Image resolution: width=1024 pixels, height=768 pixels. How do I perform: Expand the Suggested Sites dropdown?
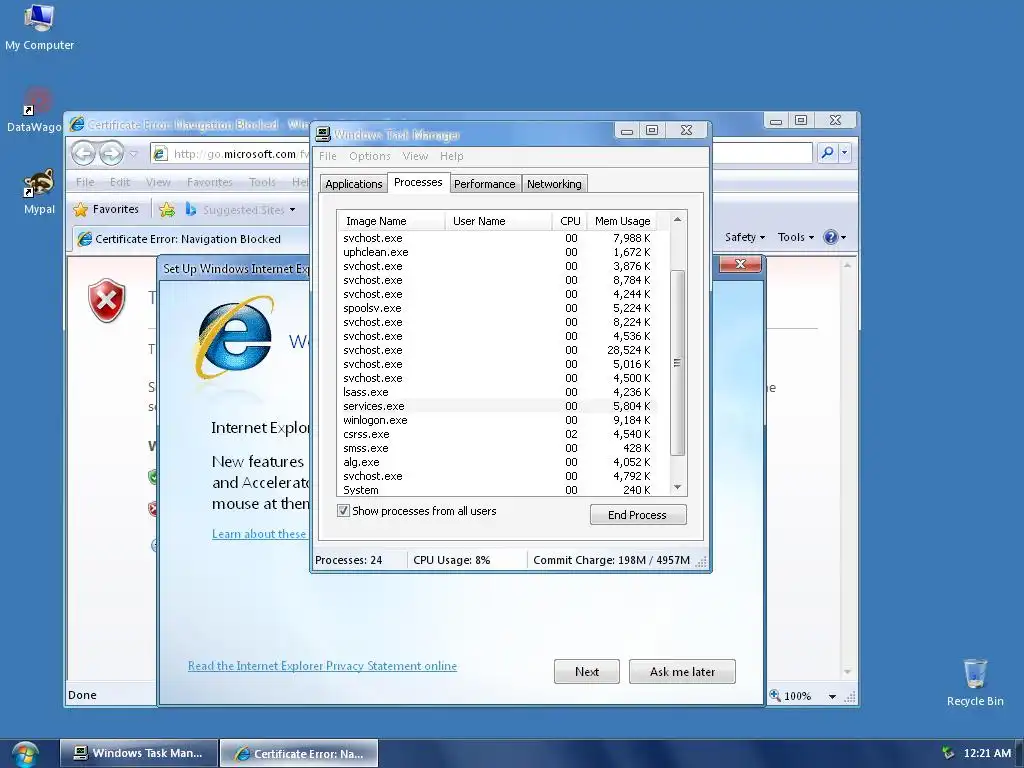click(293, 210)
